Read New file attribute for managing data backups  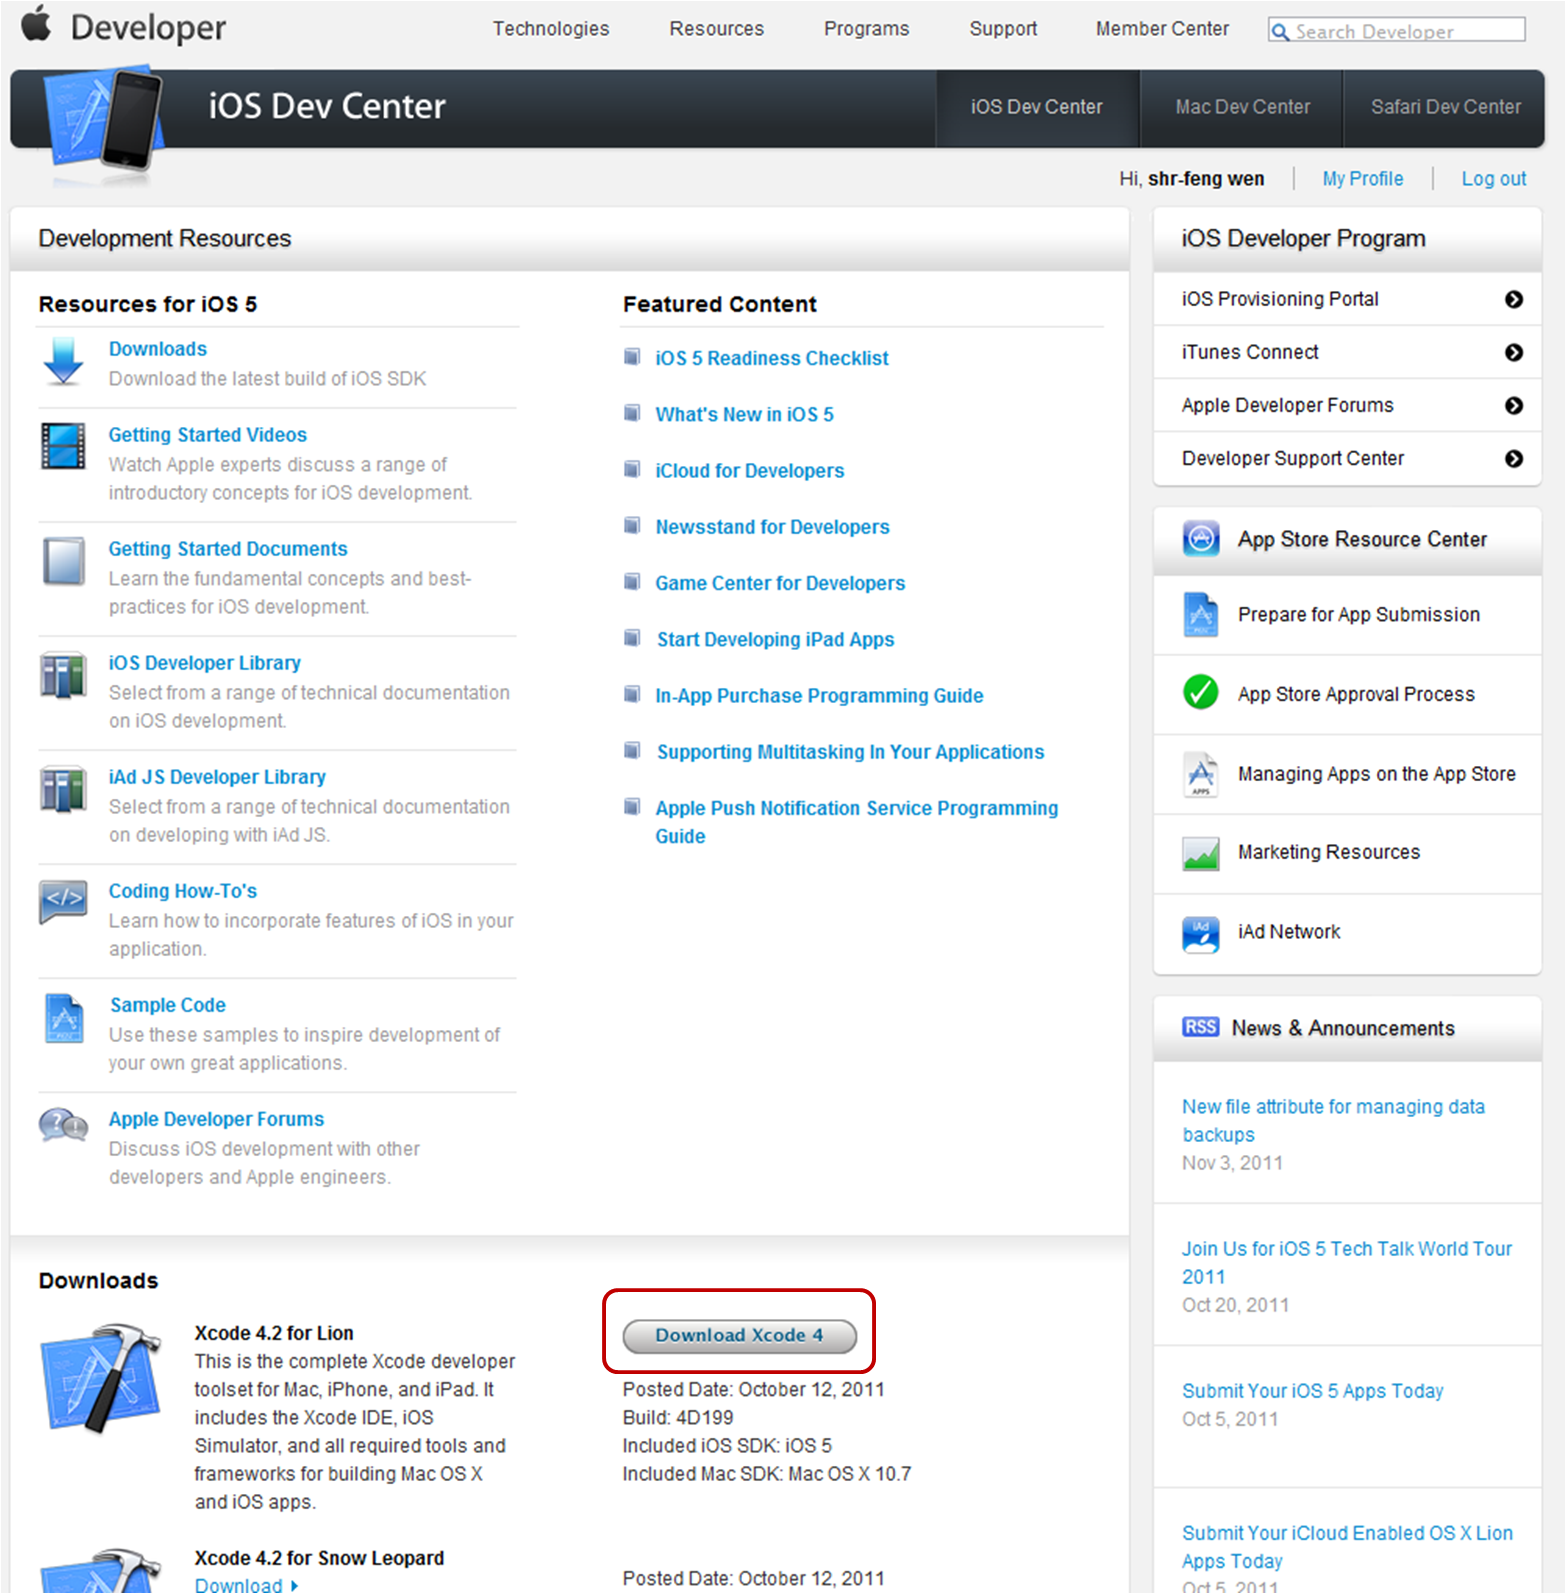click(1333, 1121)
